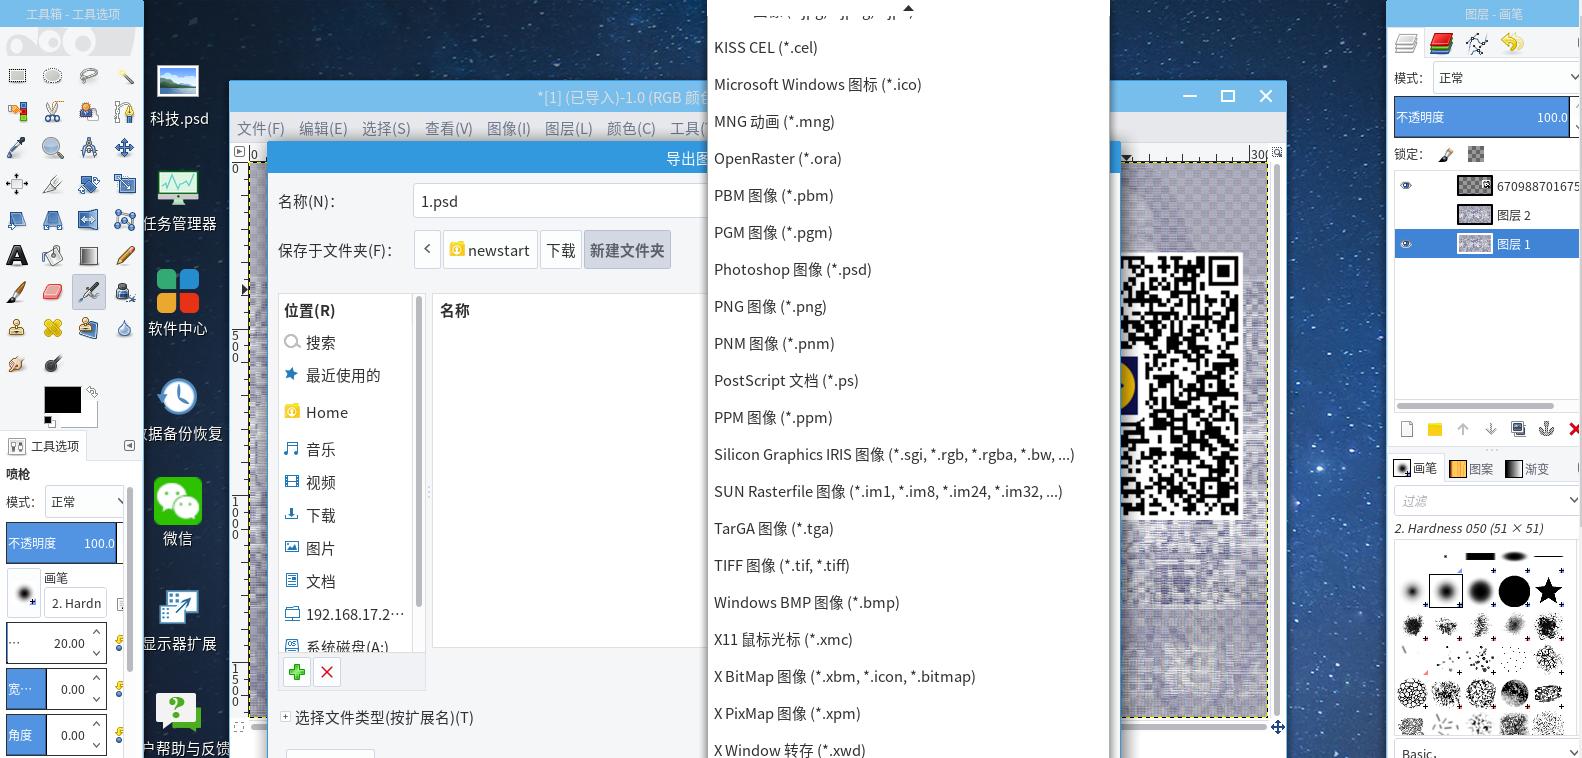The width and height of the screenshot is (1582, 758).
Task: Select the Paintbrush tool
Action: [x=17, y=292]
